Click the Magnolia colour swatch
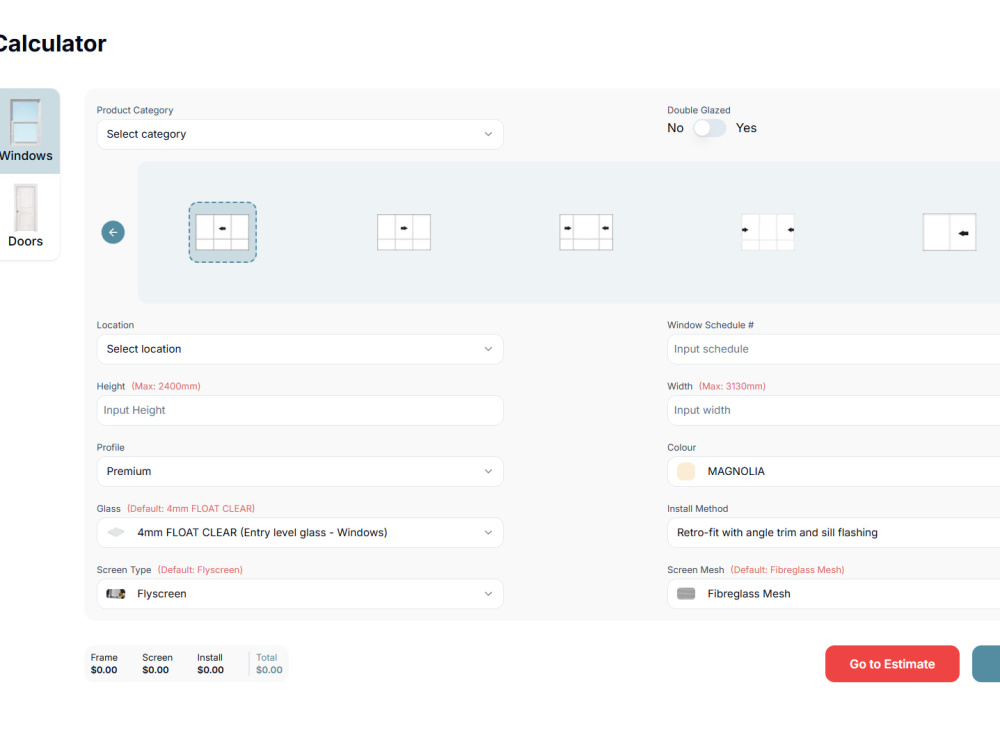This screenshot has width=1000, height=749. pyautogui.click(x=686, y=471)
